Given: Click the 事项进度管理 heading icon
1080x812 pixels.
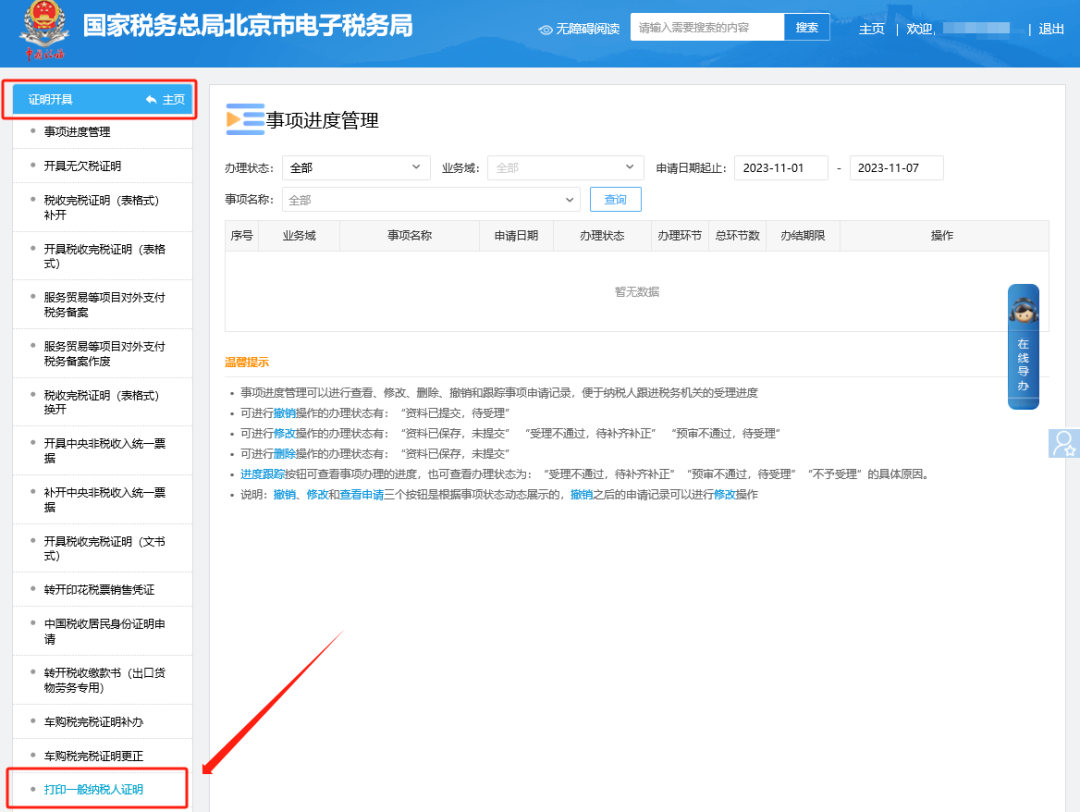Looking at the screenshot, I should 244,120.
